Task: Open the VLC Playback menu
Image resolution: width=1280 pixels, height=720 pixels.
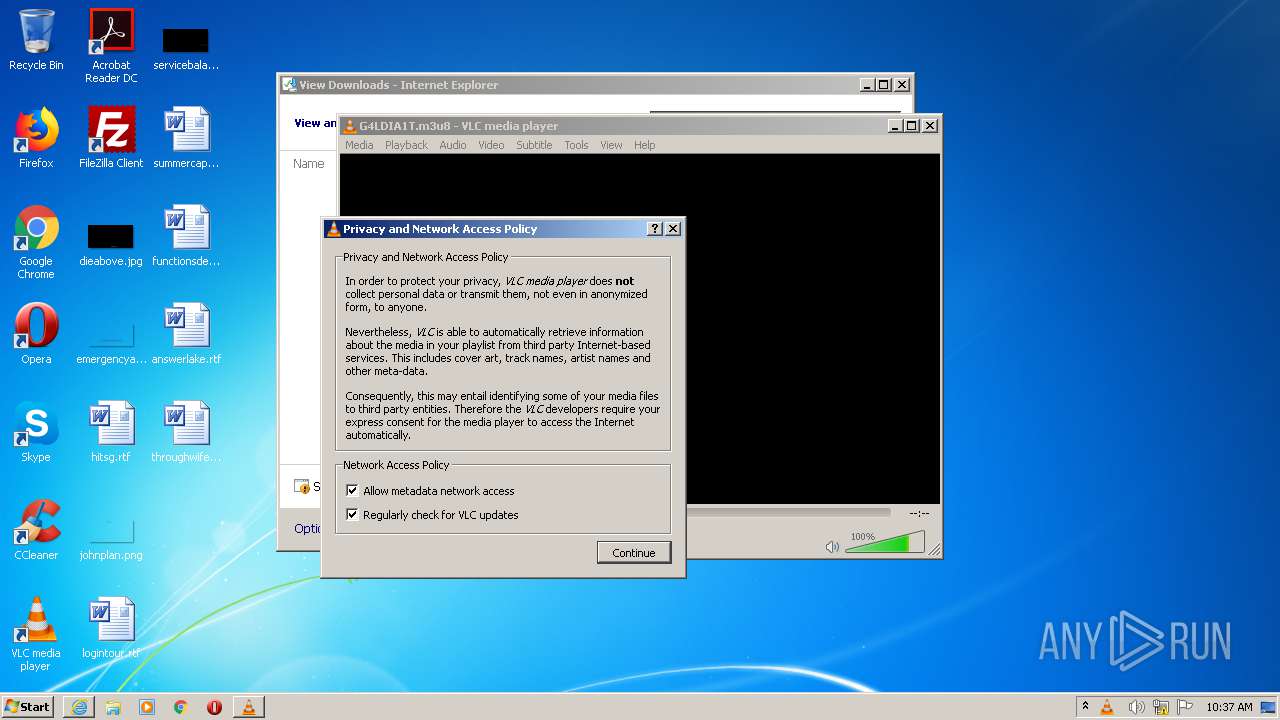Action: [x=406, y=145]
